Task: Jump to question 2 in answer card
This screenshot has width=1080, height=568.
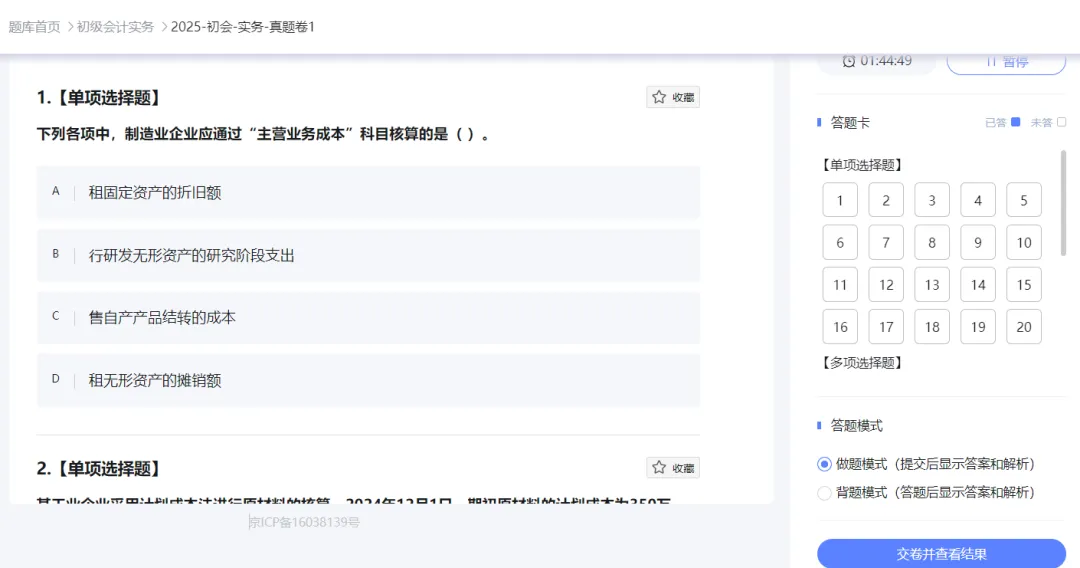Action: click(x=886, y=200)
